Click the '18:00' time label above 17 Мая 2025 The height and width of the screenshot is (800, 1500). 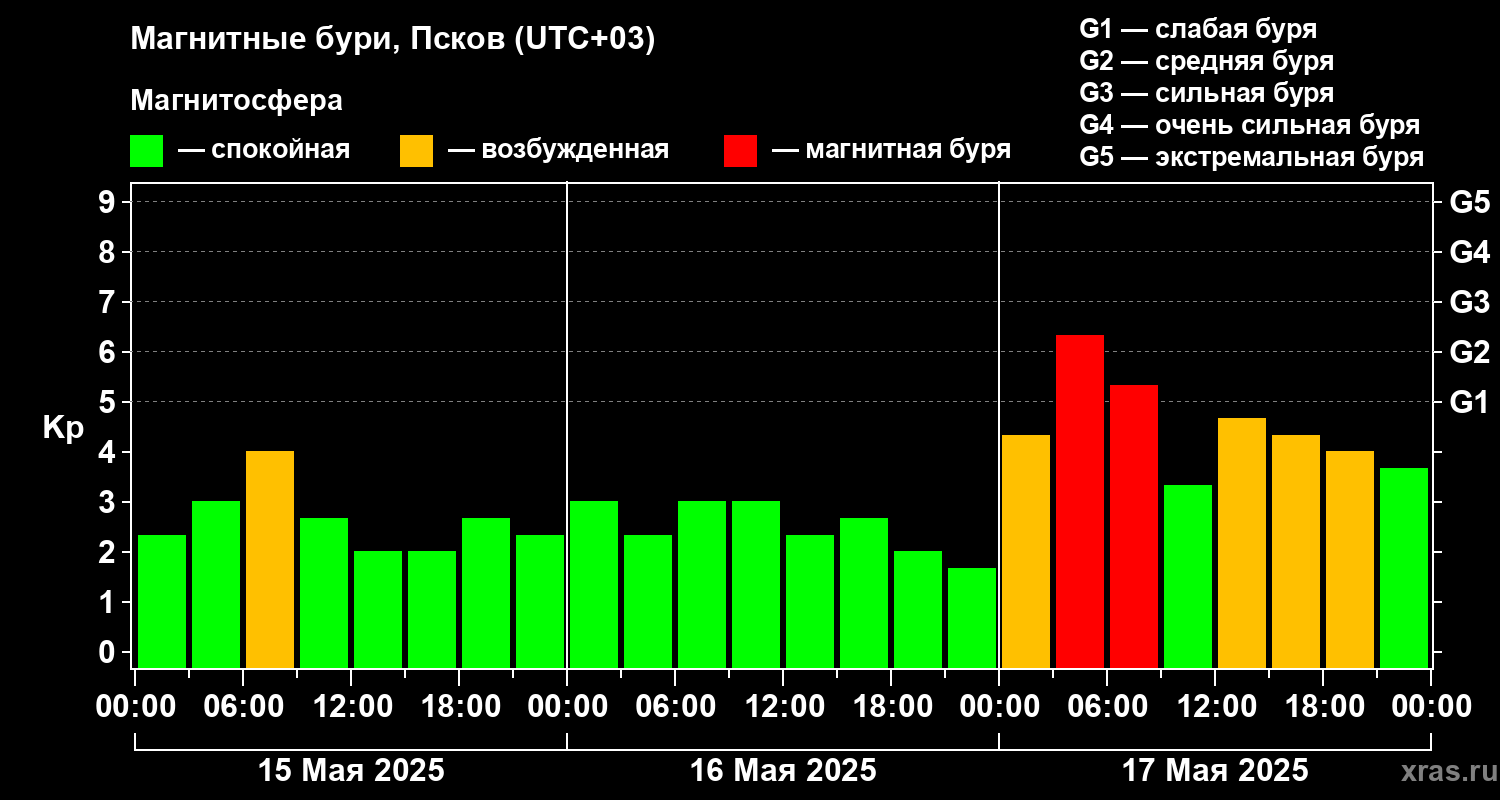1323,706
